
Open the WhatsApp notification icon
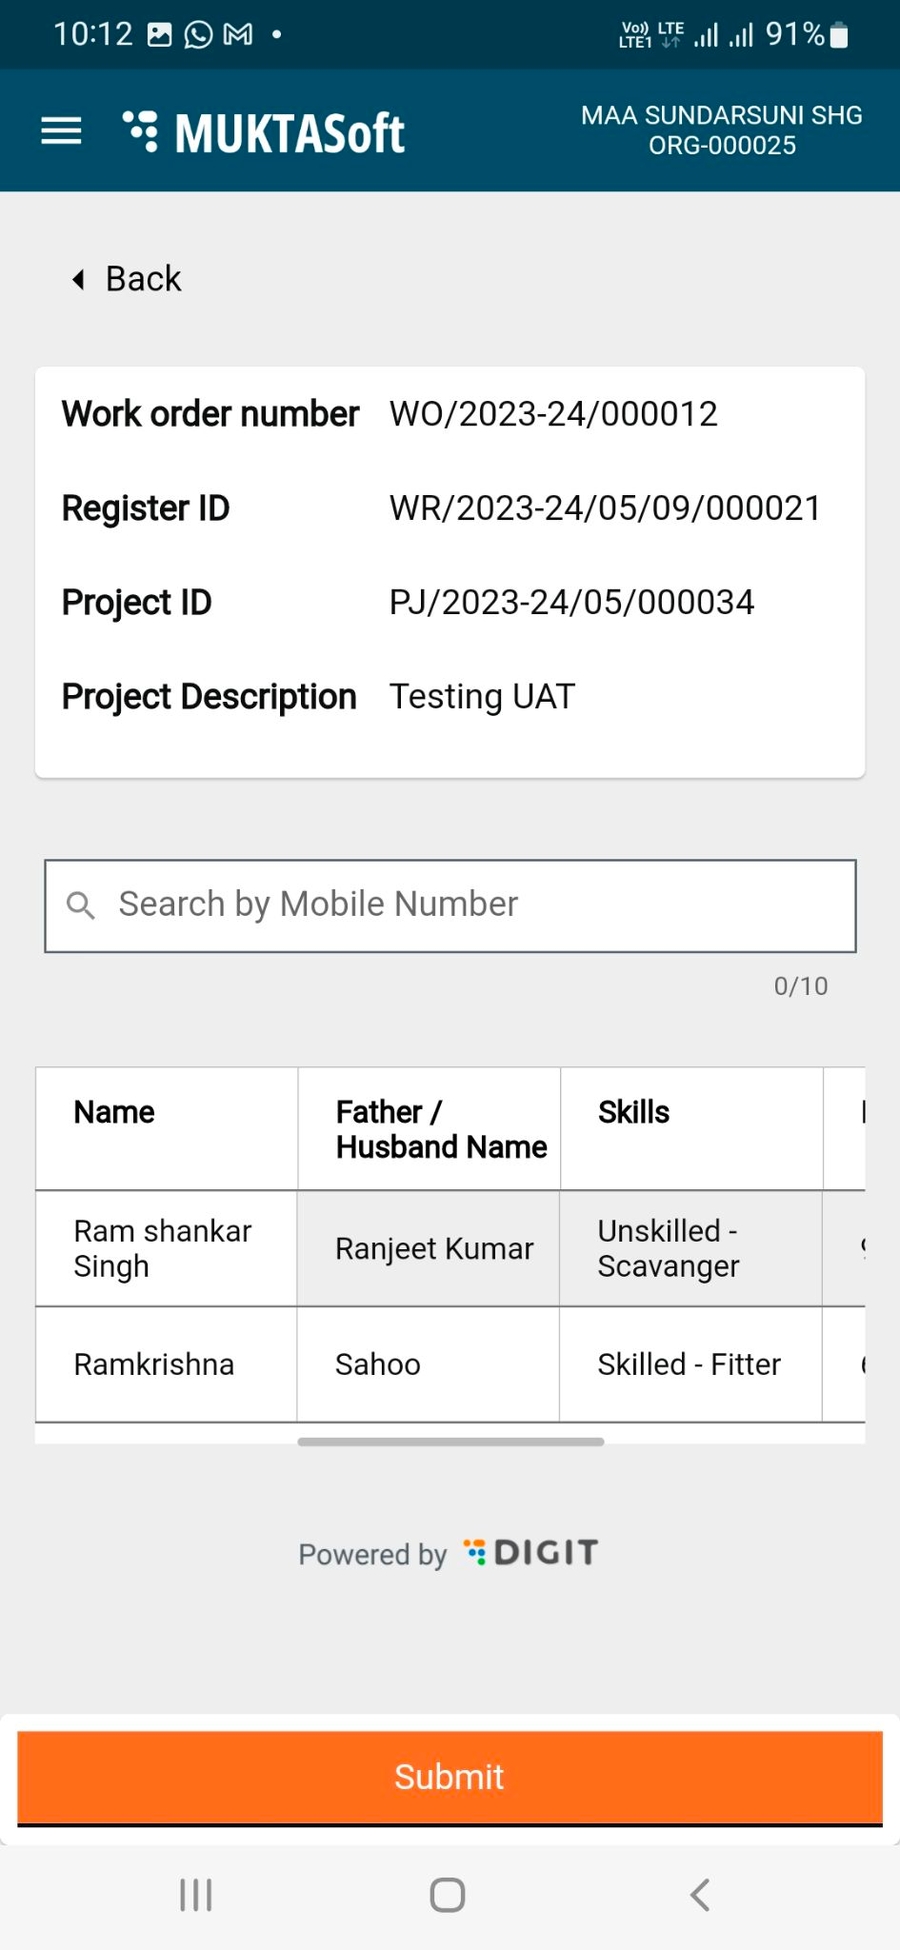click(199, 35)
